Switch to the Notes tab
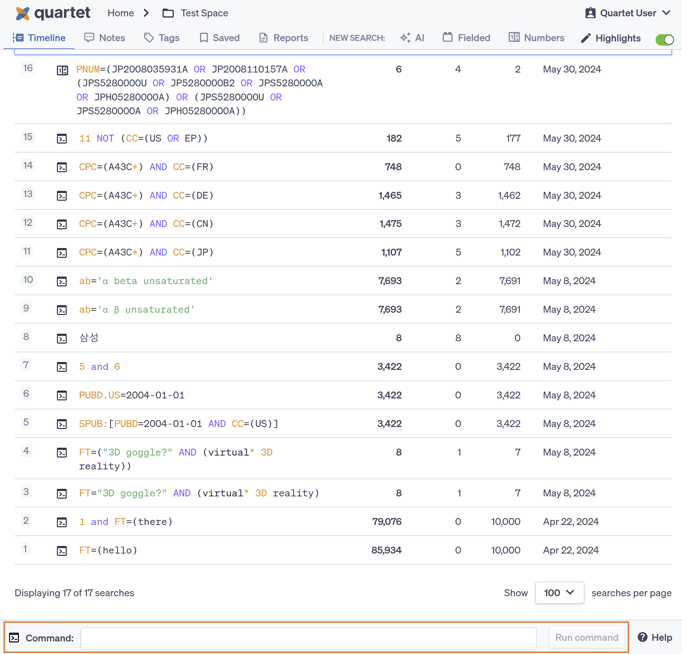 [104, 38]
